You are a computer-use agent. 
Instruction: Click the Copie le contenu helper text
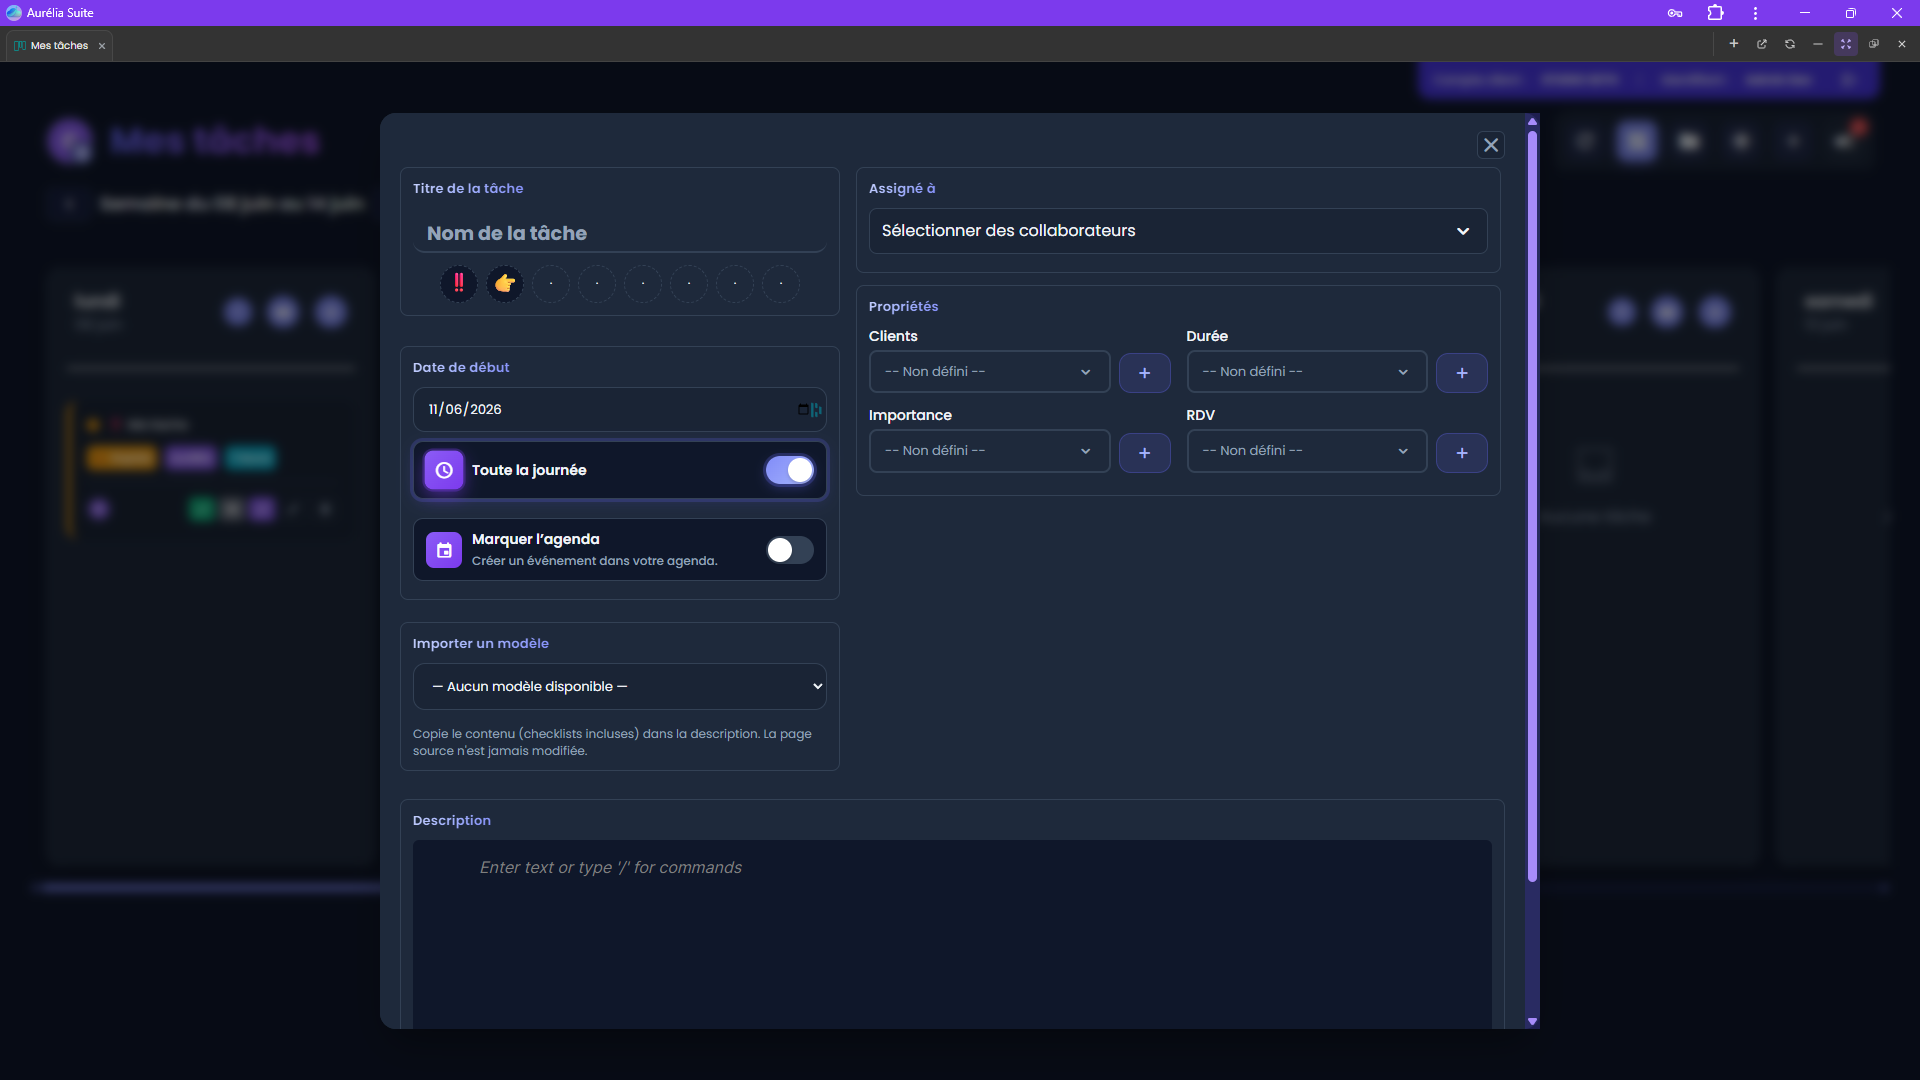(x=612, y=742)
